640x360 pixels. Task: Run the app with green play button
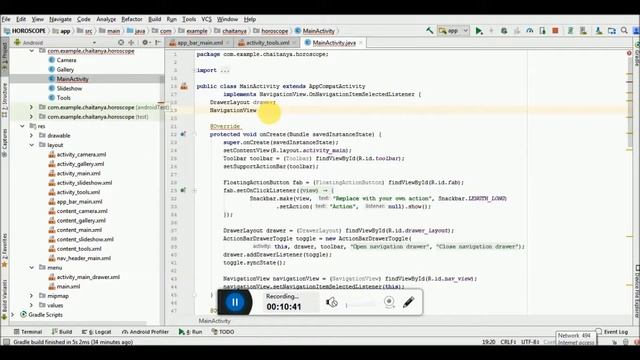pyautogui.click(x=479, y=31)
